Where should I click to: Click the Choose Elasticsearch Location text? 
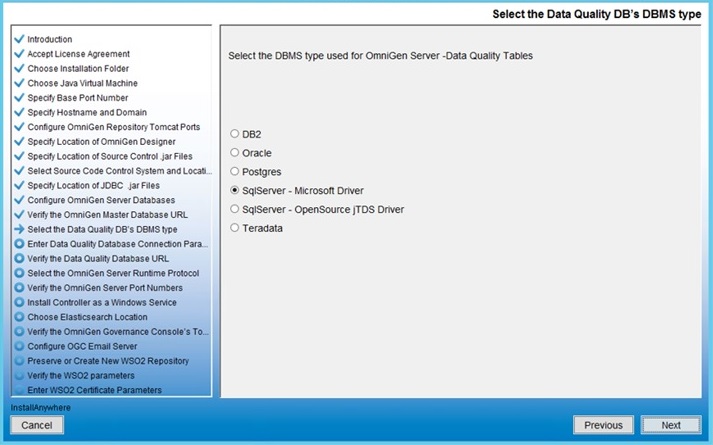tap(87, 316)
